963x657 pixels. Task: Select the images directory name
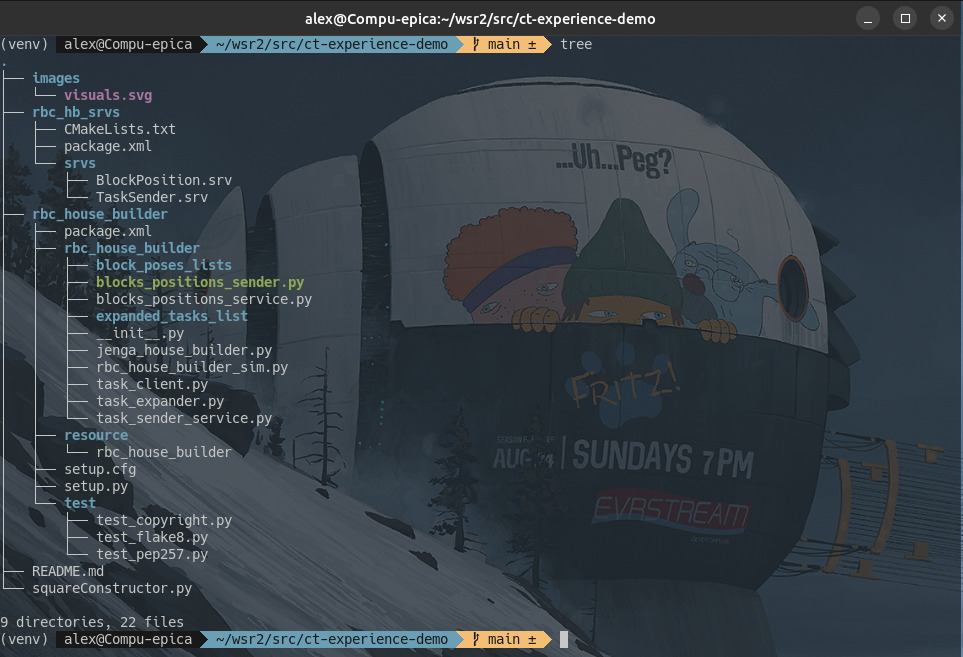[56, 78]
